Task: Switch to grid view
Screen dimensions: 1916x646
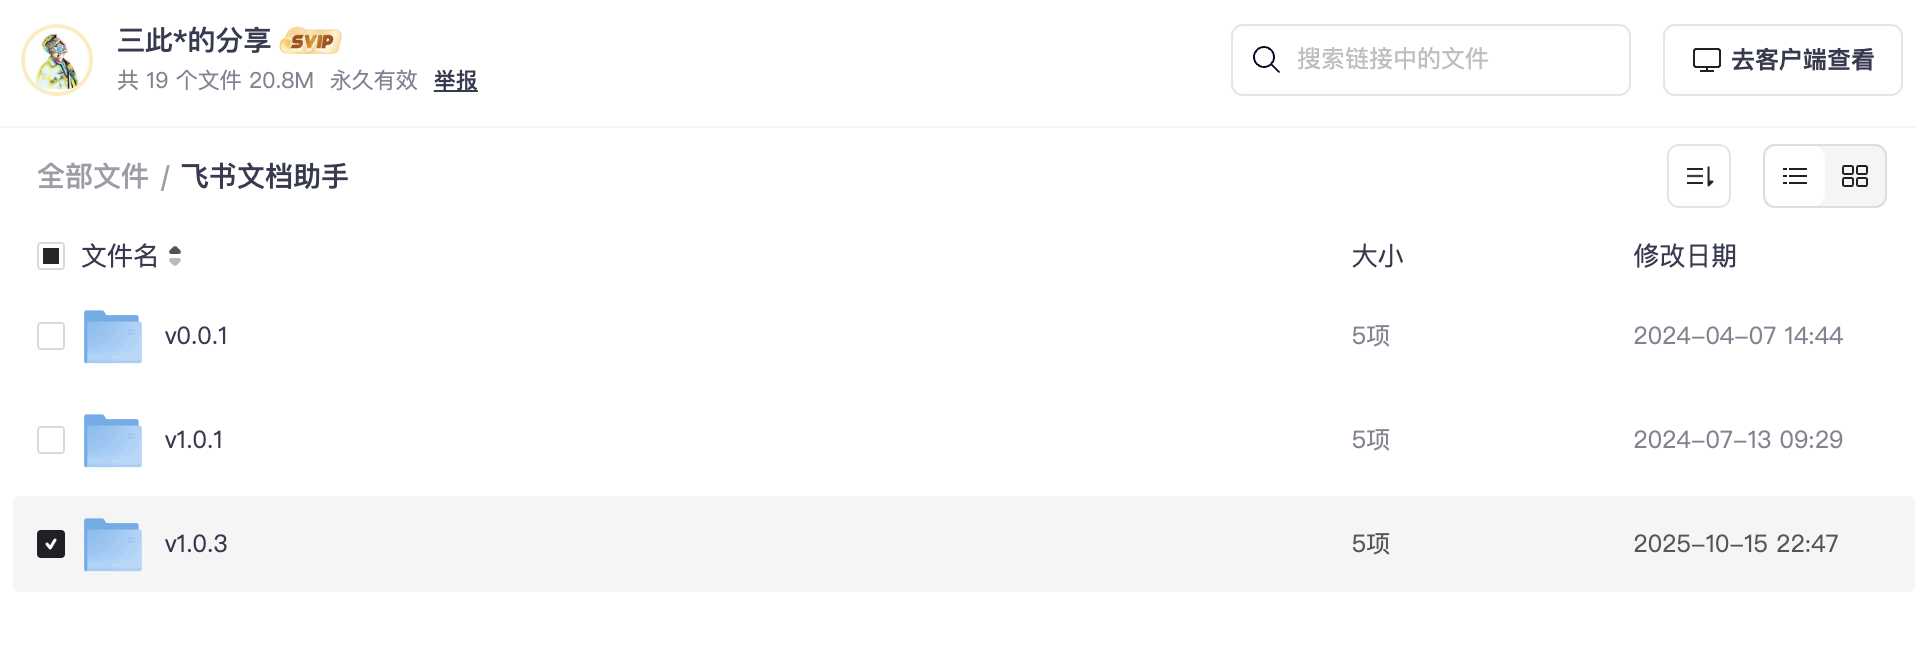Action: [x=1855, y=177]
